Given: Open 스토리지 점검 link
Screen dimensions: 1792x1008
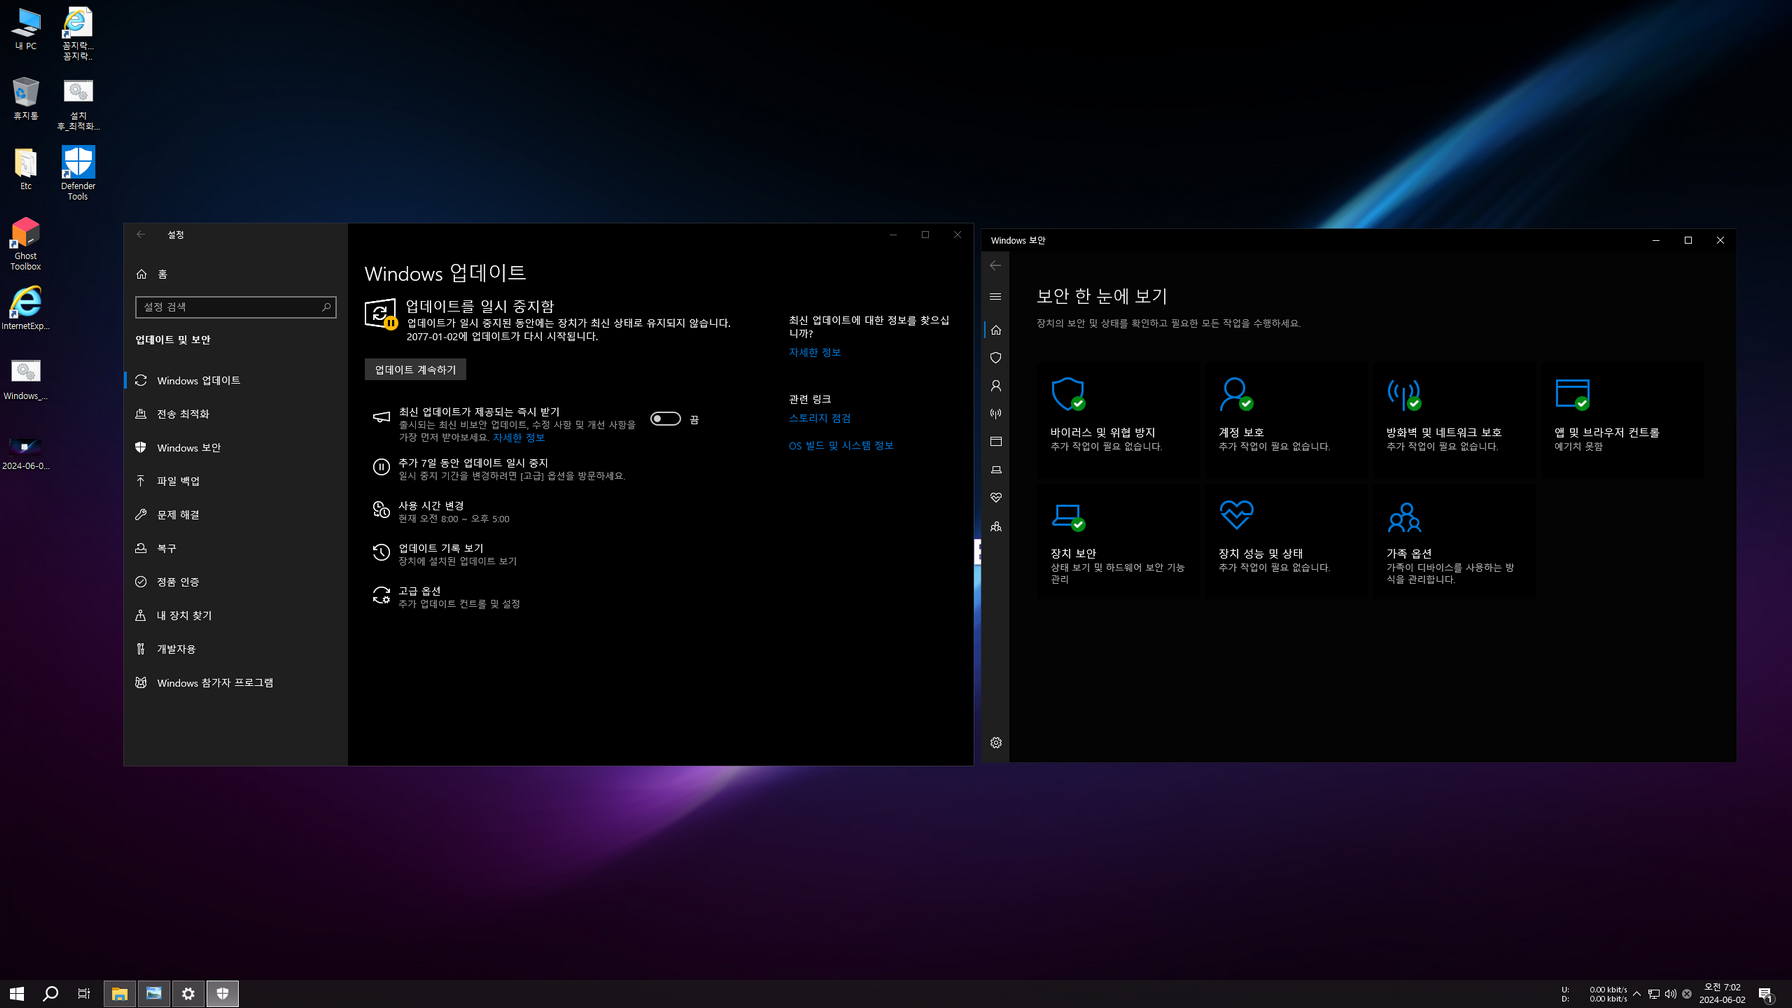Looking at the screenshot, I should click(x=820, y=419).
